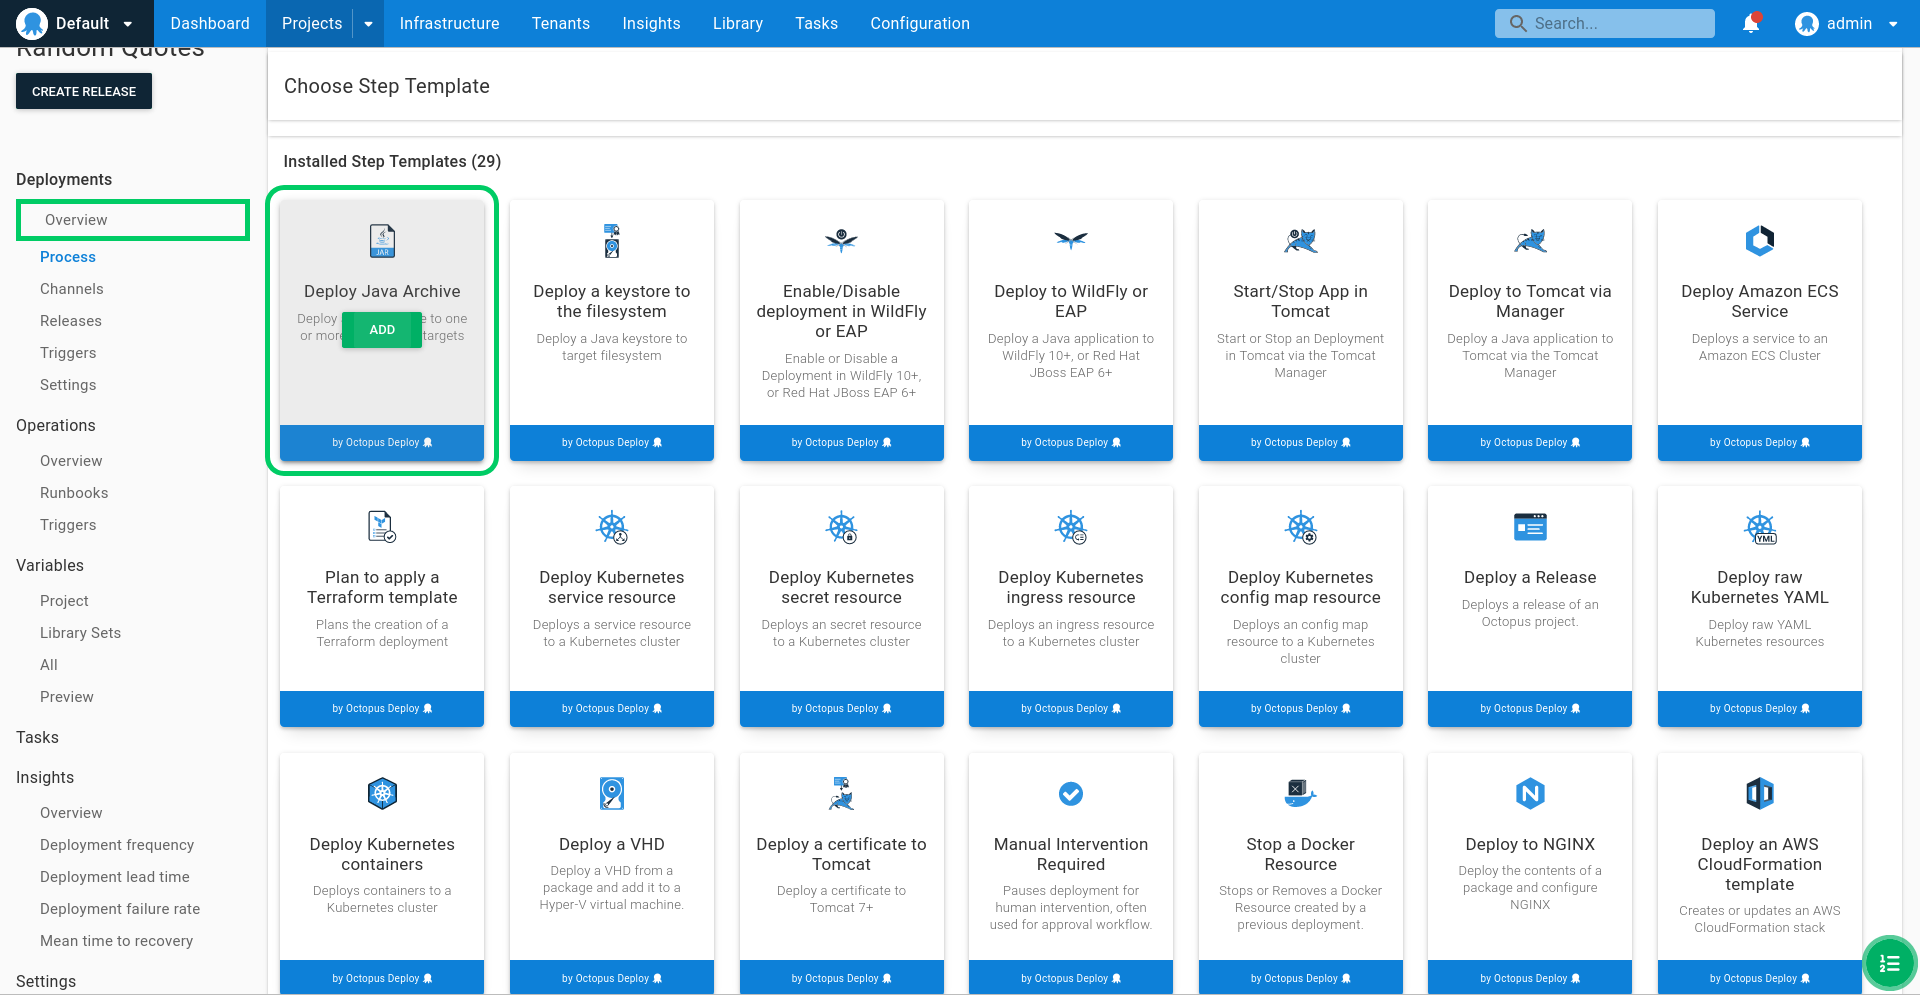The height and width of the screenshot is (995, 1920).
Task: Select the Deploy a Release card title
Action: 1530,577
